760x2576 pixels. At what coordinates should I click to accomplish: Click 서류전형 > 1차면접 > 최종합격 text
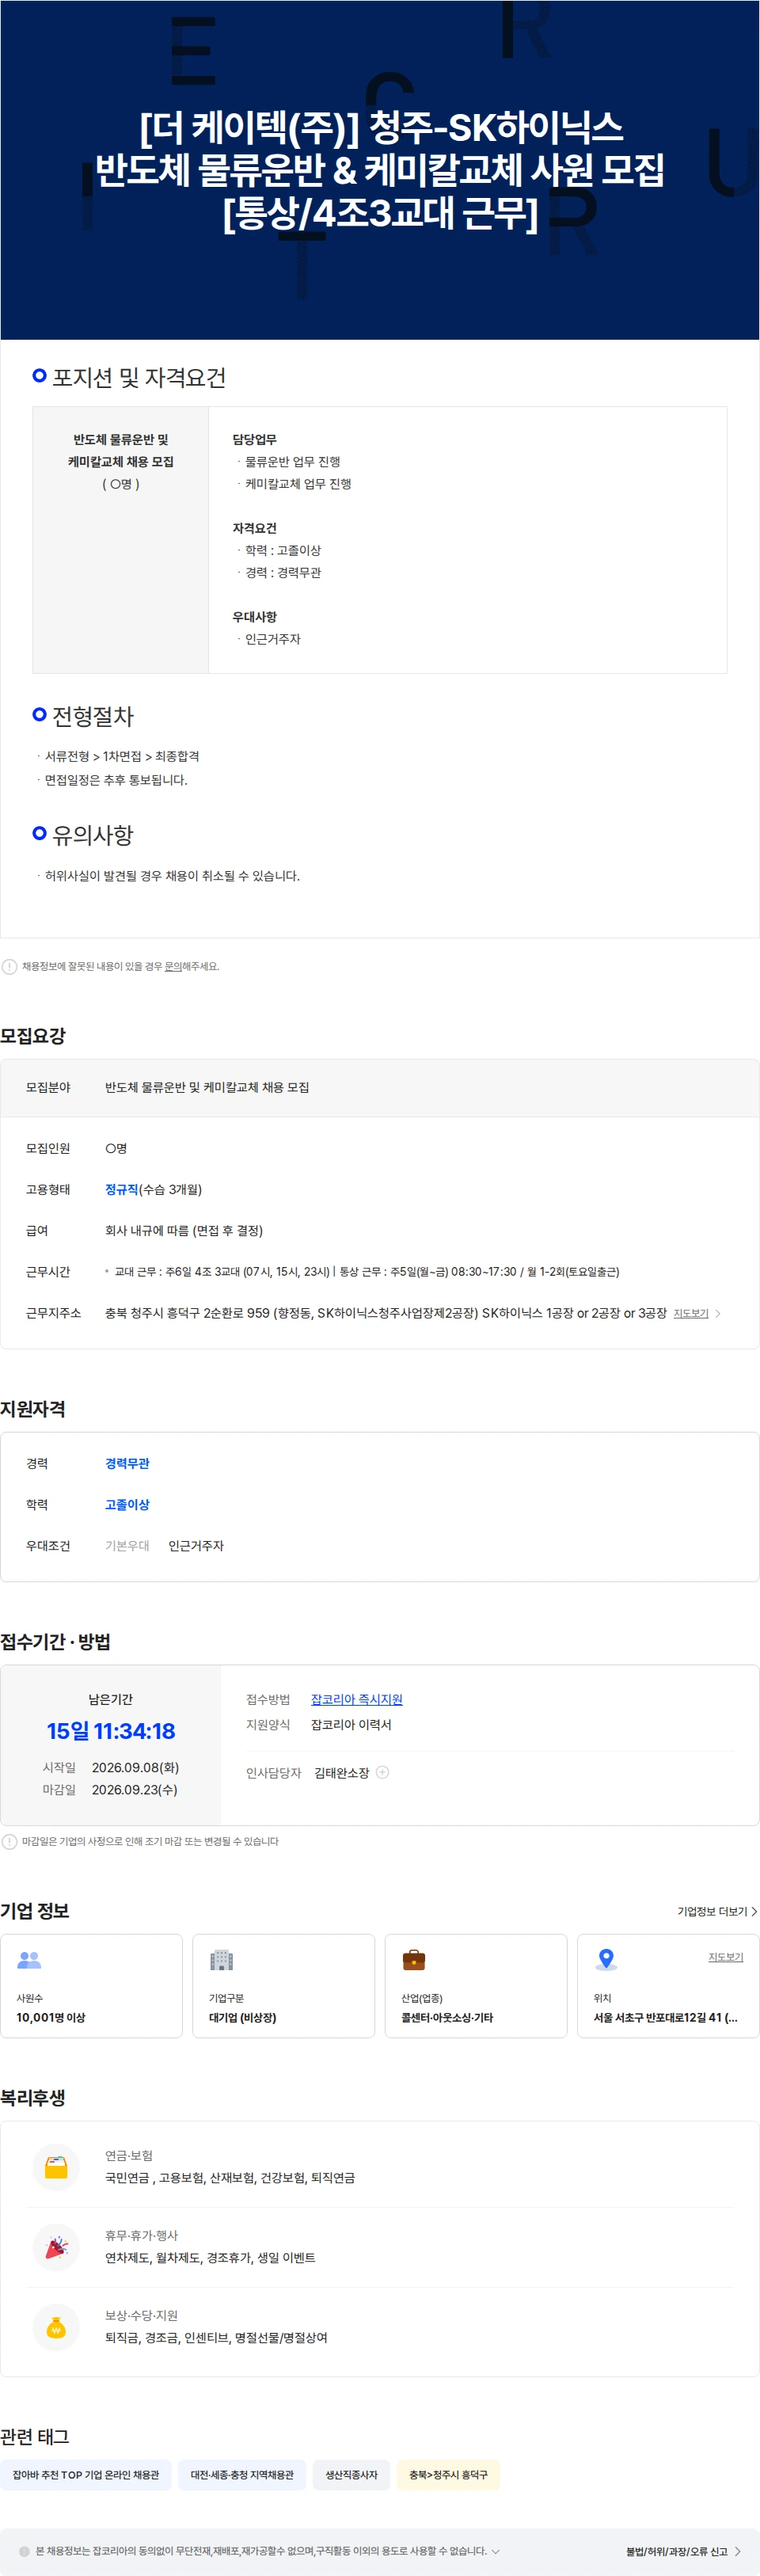tap(122, 756)
